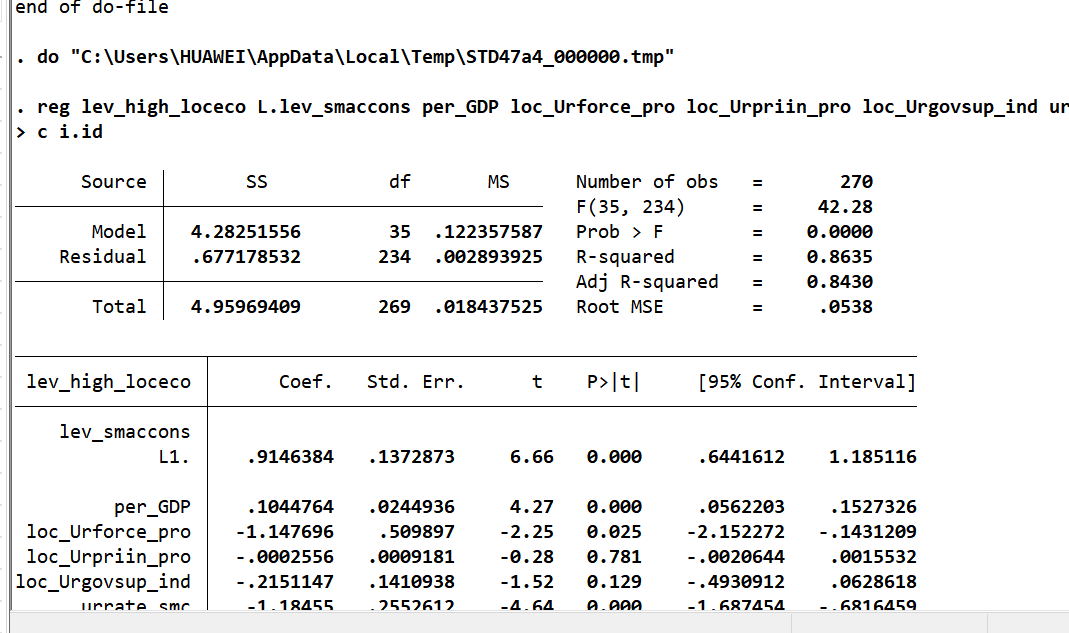Click the loc_Urpriin_pro t-statistic -0.28
This screenshot has width=1069, height=633.
(526, 557)
